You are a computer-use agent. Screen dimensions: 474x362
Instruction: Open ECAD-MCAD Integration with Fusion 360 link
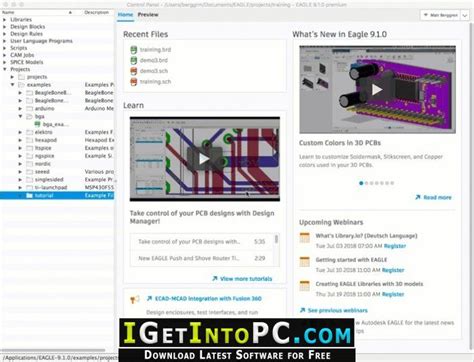(208, 299)
